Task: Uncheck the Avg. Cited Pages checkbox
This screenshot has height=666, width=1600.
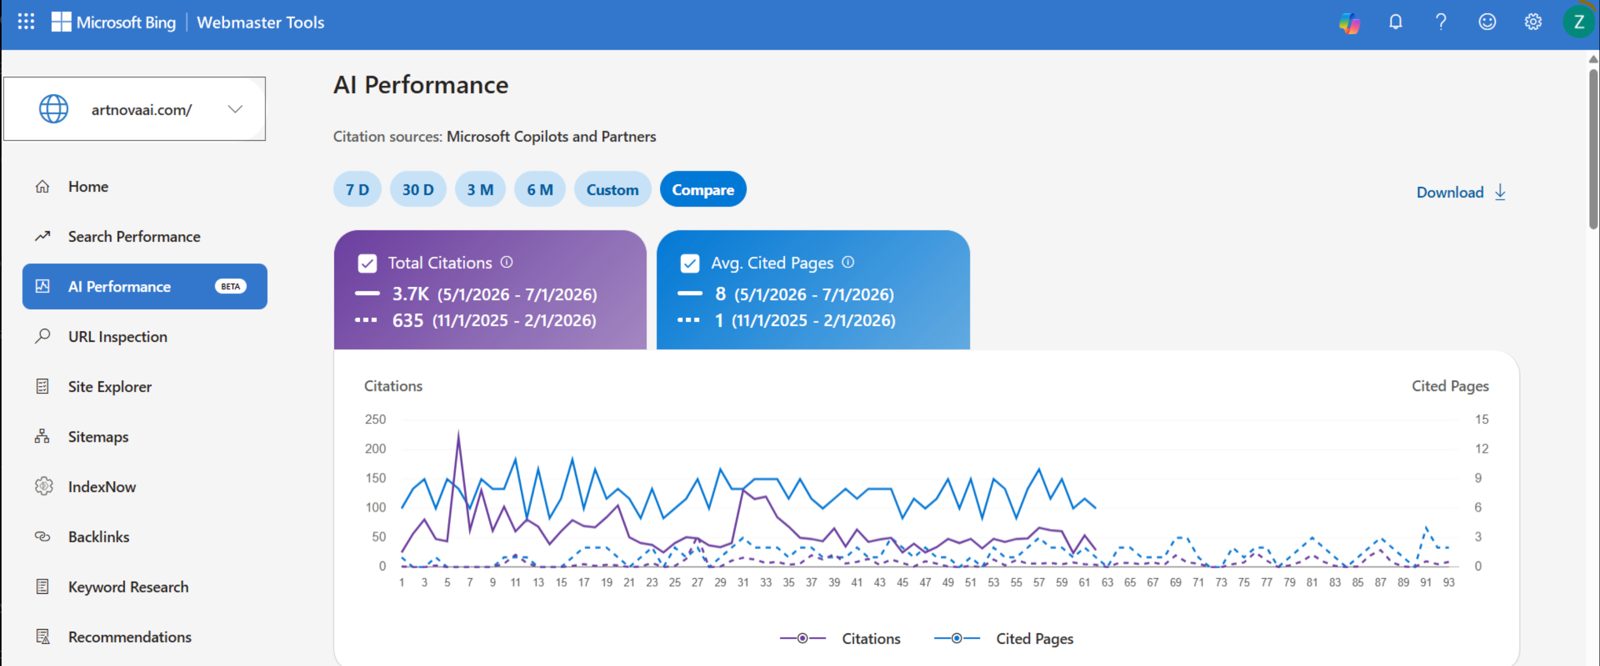Action: pos(690,263)
